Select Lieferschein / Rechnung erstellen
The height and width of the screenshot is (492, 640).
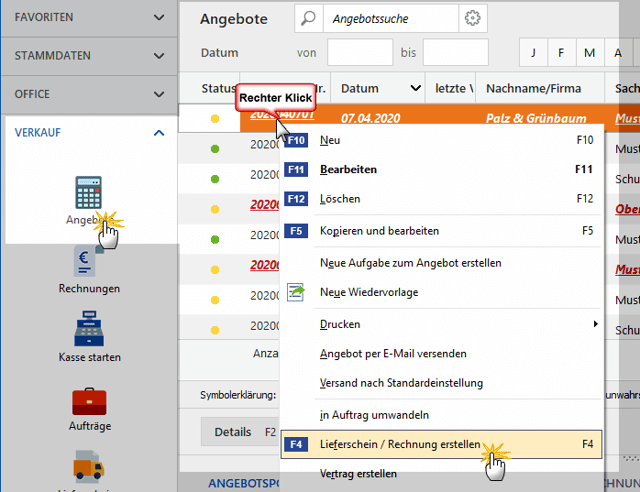tap(400, 443)
